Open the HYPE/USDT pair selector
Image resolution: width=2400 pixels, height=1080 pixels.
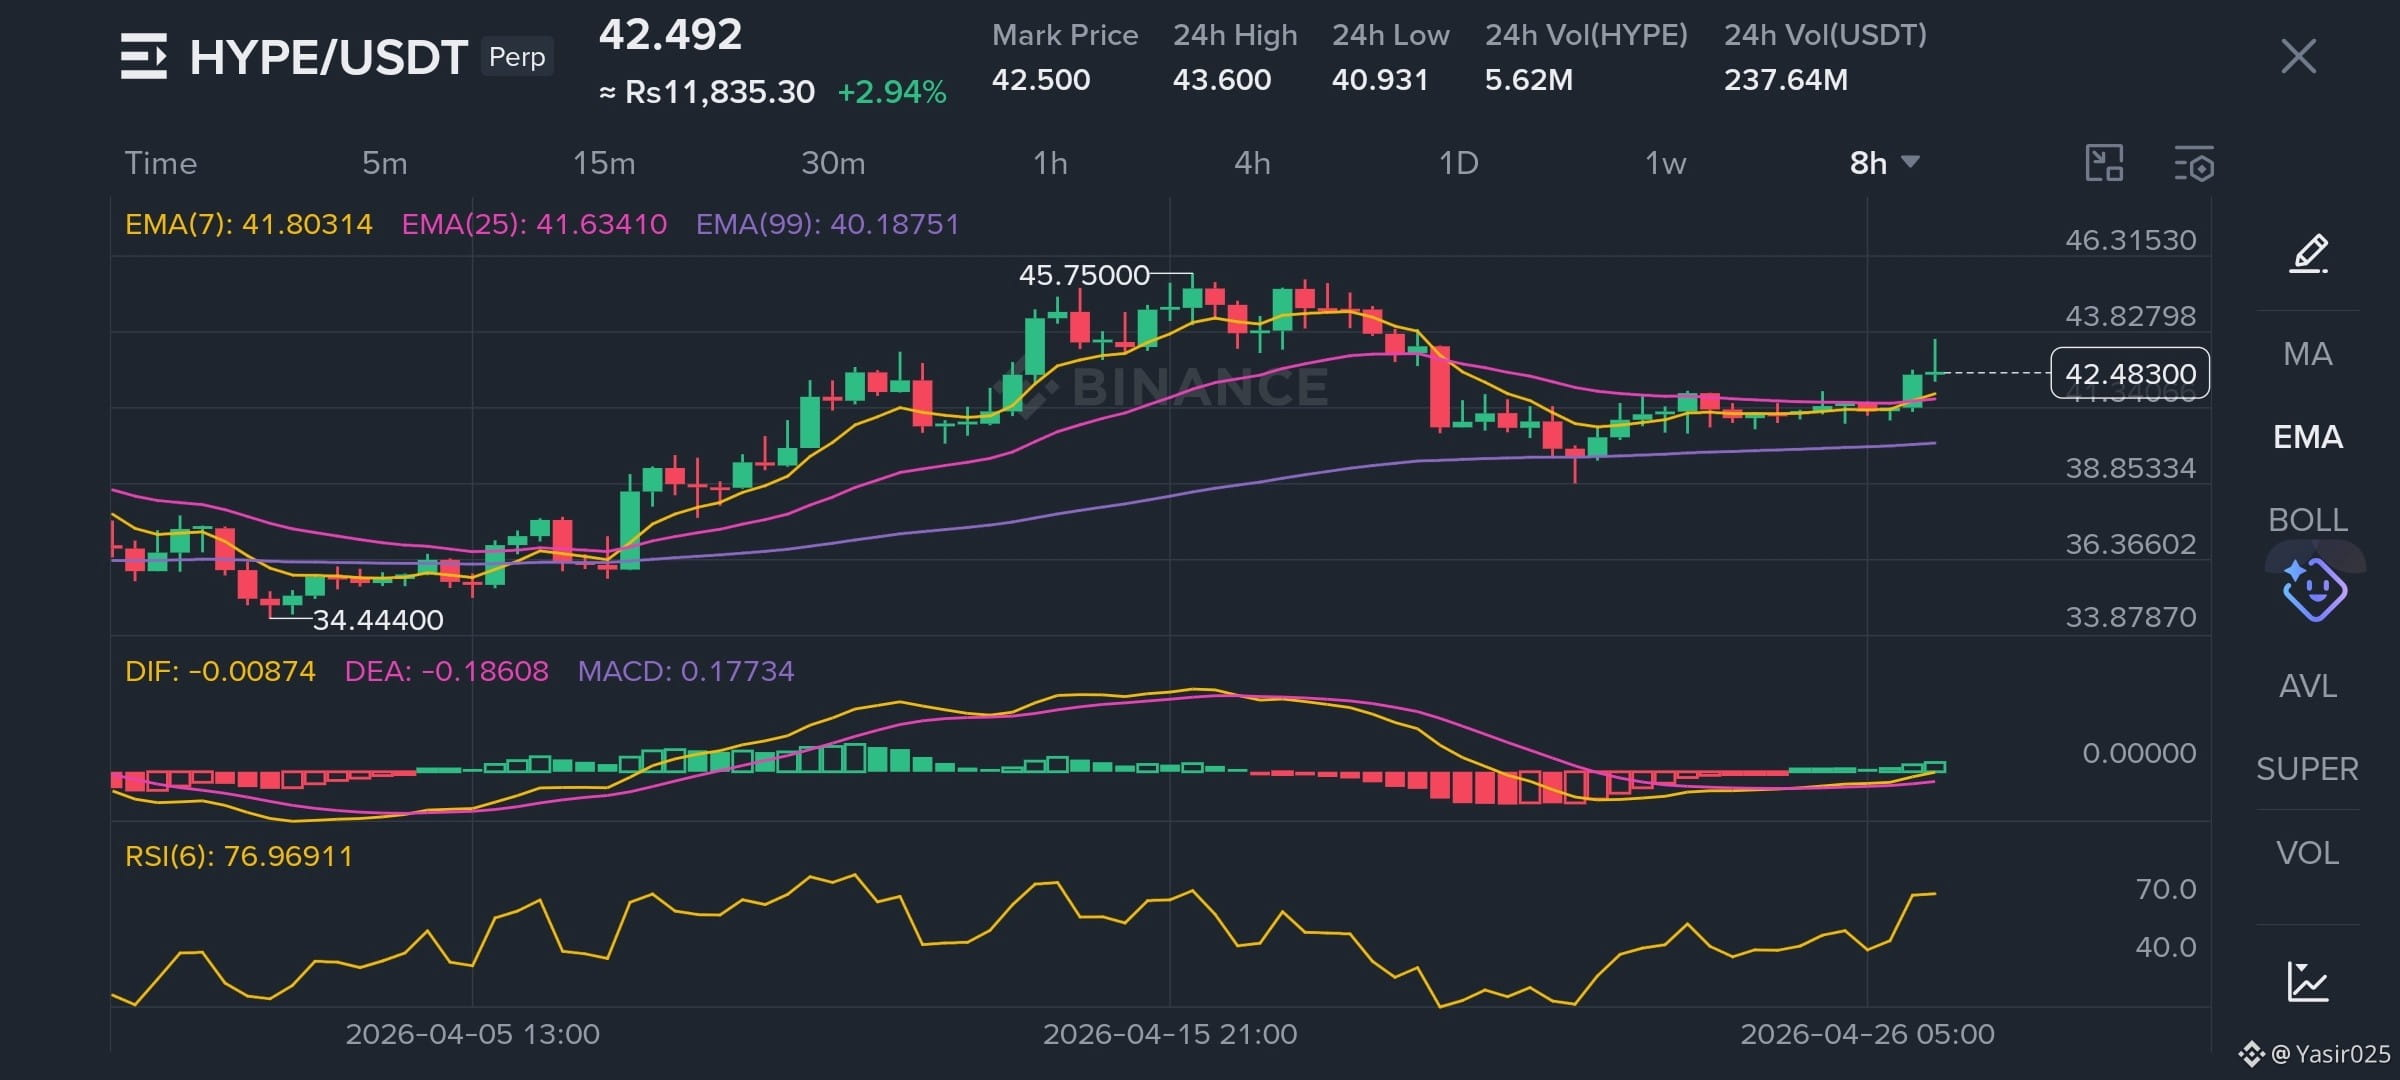[x=329, y=57]
